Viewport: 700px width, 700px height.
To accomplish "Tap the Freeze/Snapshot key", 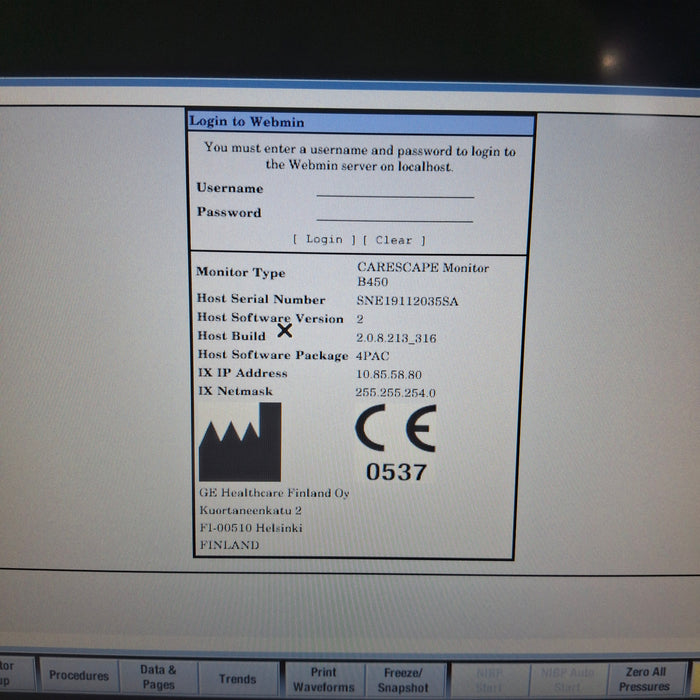I will (403, 679).
